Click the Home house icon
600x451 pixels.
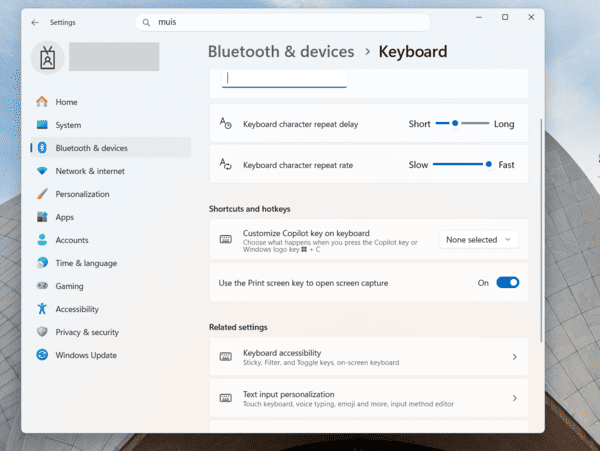click(42, 102)
